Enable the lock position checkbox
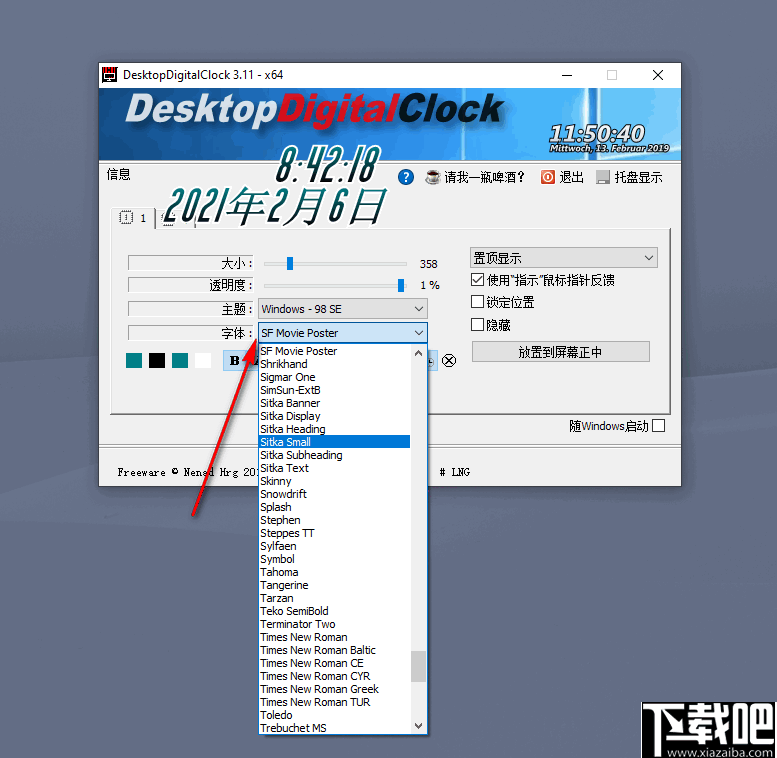Image resolution: width=777 pixels, height=758 pixels. pos(477,301)
